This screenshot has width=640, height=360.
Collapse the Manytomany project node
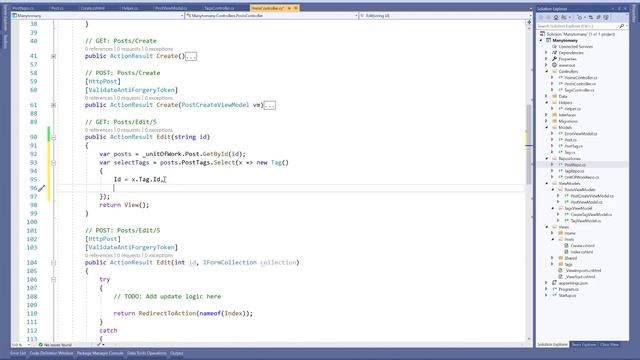[x=542, y=40]
